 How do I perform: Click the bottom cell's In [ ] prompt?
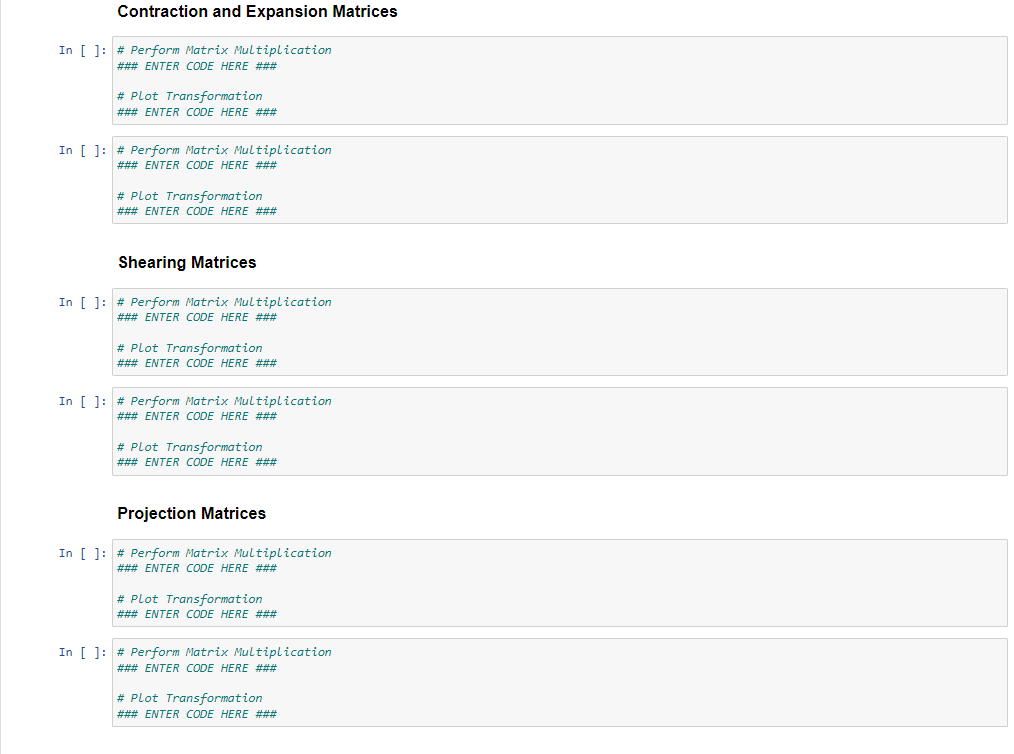[x=80, y=651]
